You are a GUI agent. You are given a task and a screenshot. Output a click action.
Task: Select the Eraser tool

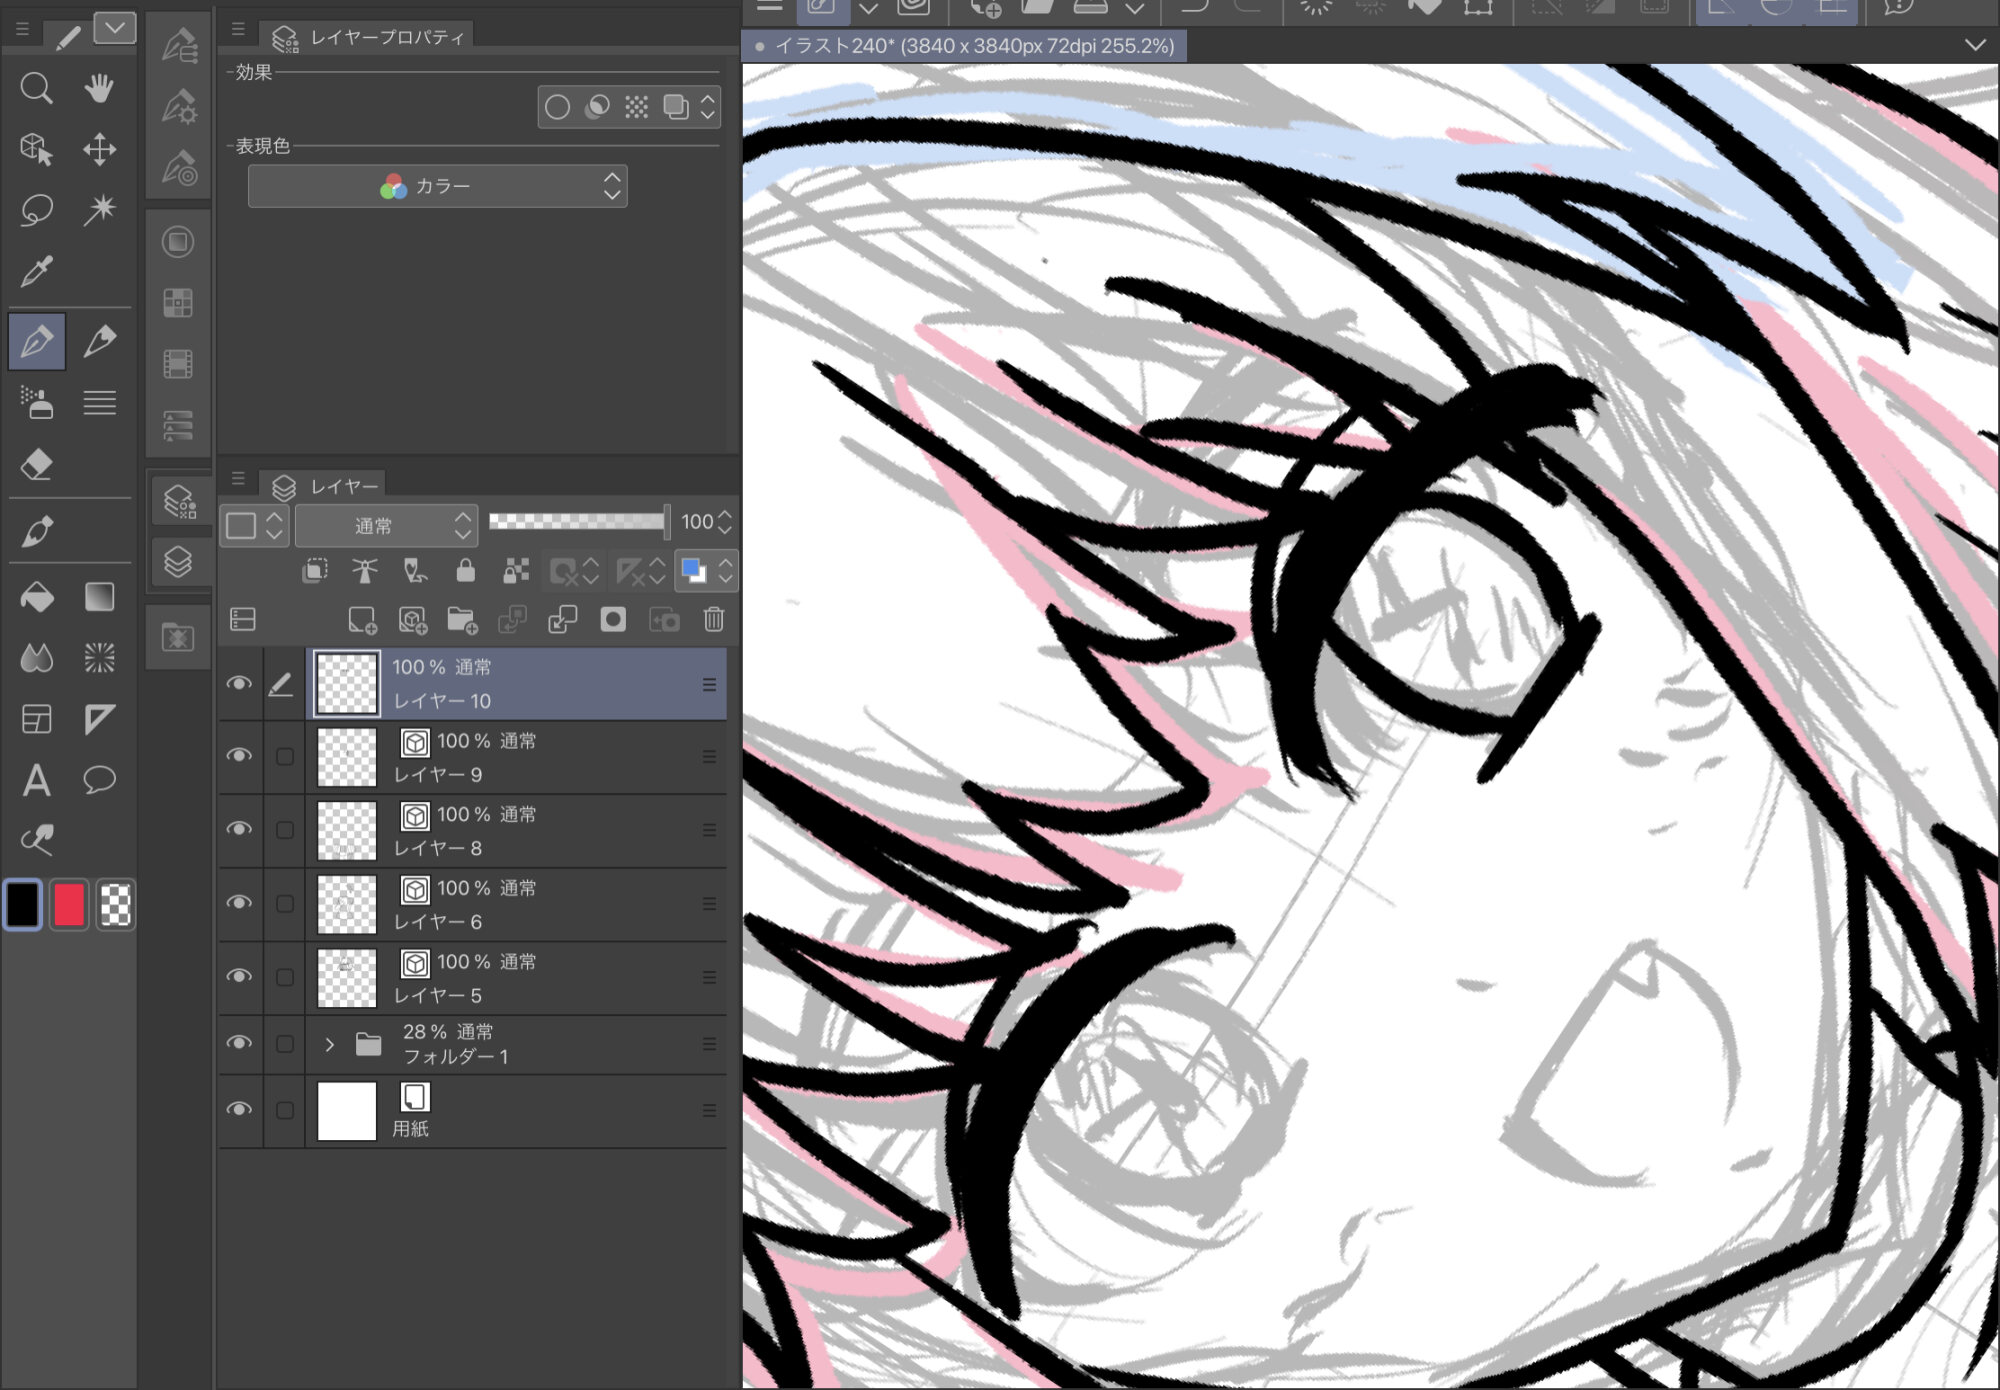(37, 465)
